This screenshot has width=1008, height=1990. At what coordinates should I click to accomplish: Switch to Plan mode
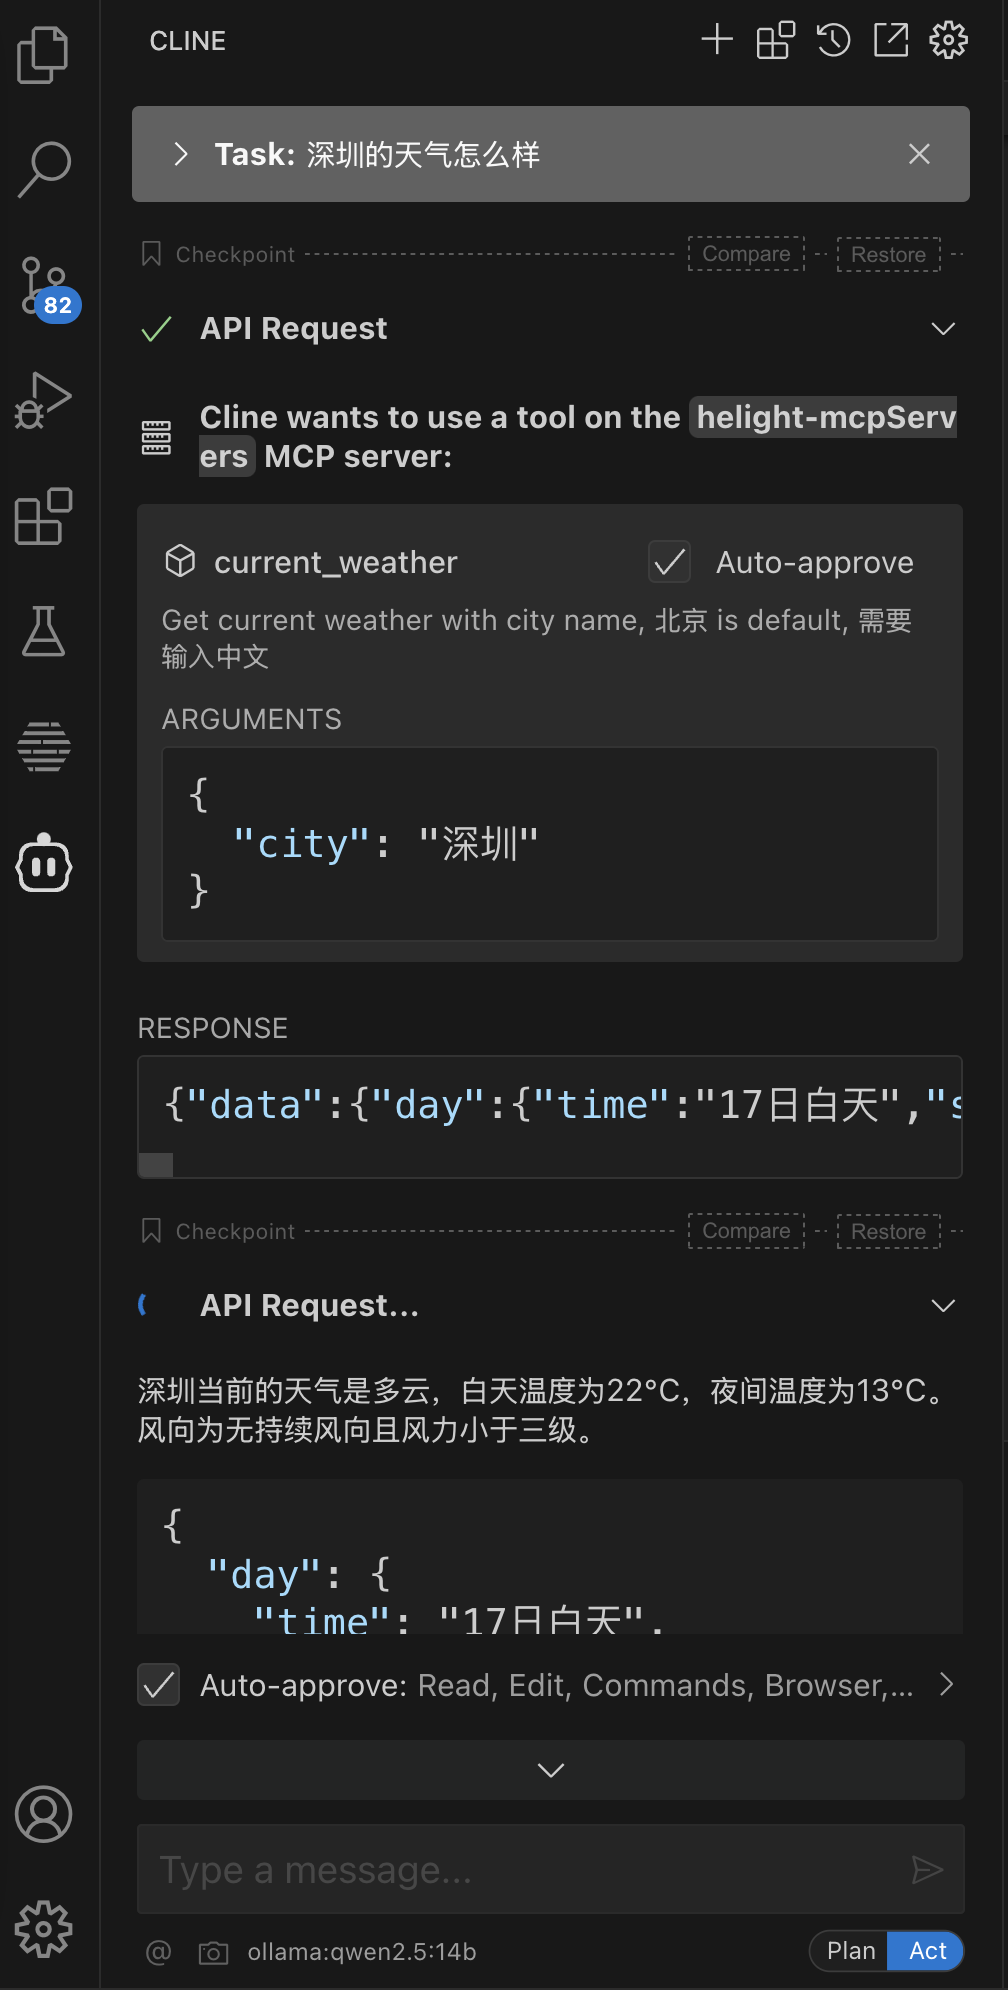pyautogui.click(x=850, y=1951)
